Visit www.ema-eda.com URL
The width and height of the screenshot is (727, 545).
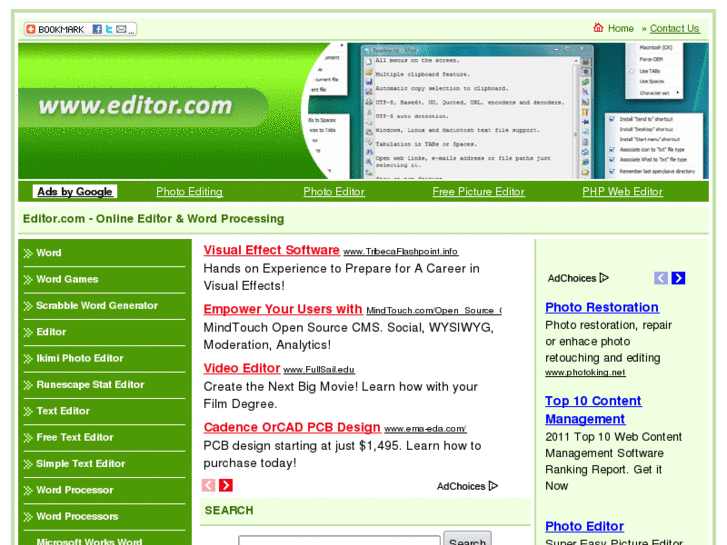425,429
